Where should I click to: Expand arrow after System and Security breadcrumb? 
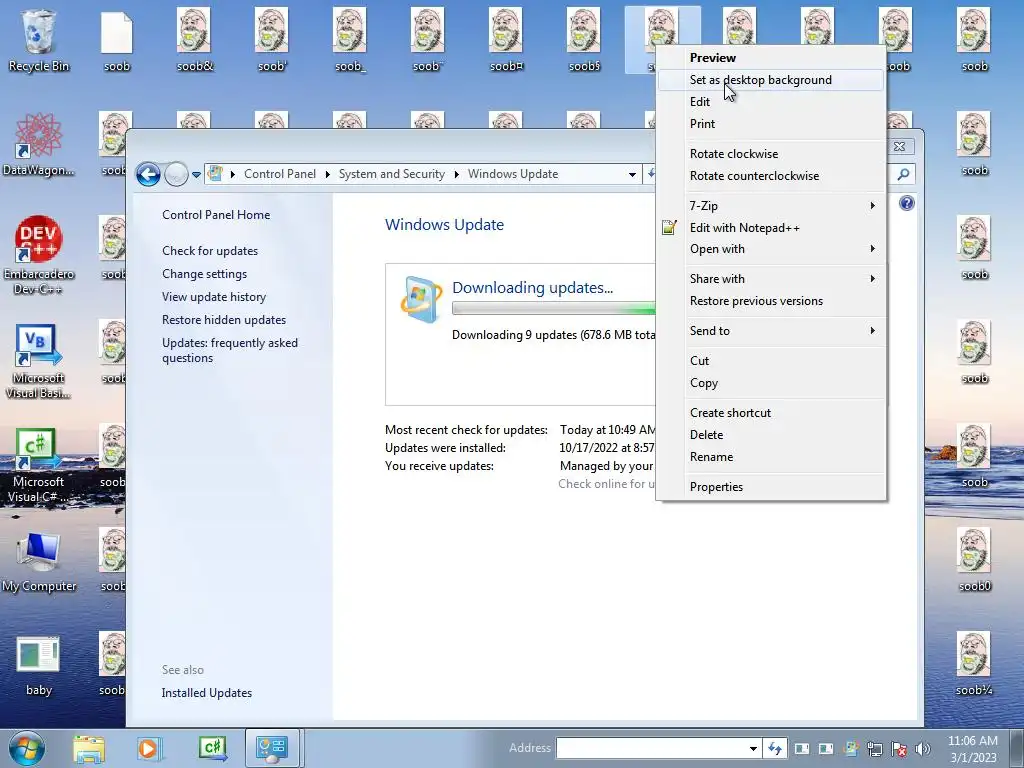456,174
